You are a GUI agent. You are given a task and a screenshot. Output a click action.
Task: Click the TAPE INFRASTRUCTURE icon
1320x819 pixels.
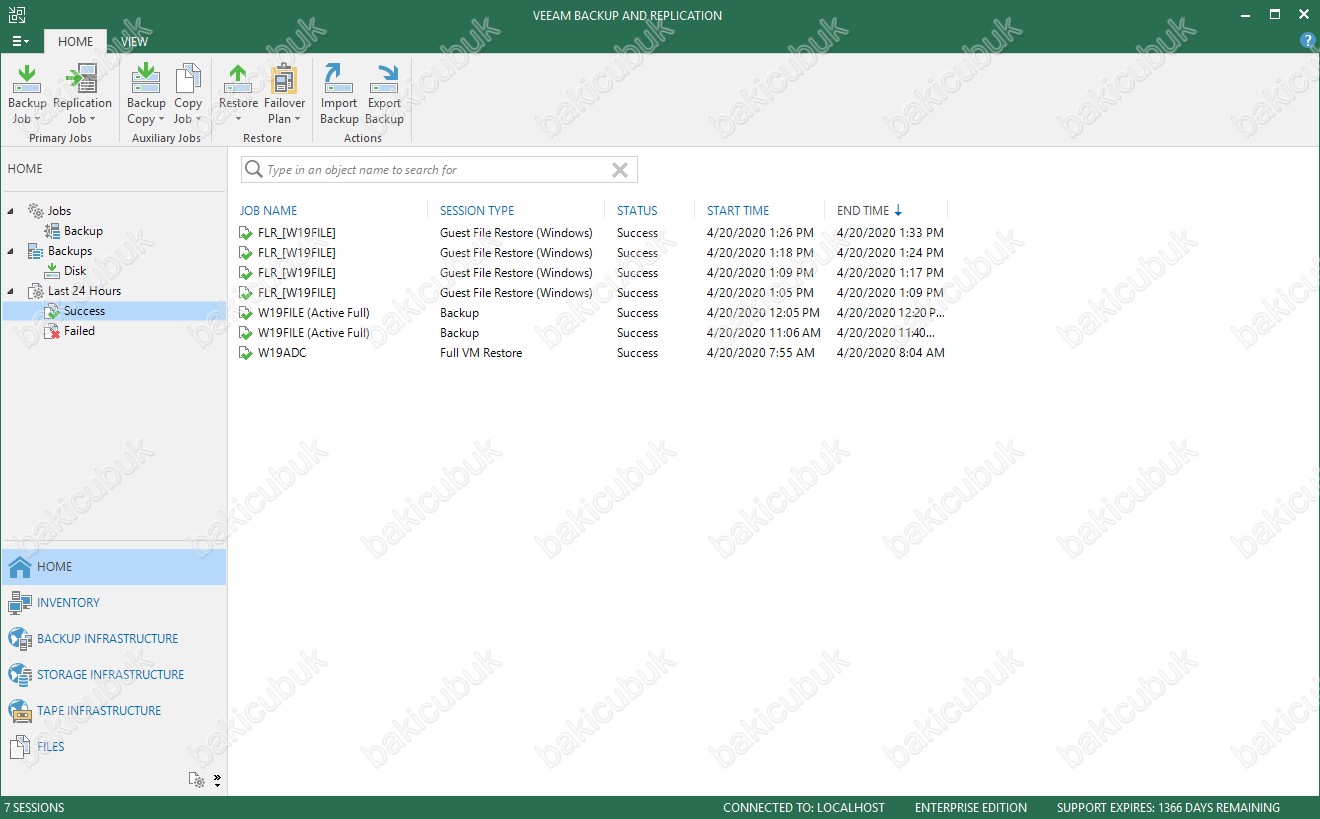(x=19, y=711)
